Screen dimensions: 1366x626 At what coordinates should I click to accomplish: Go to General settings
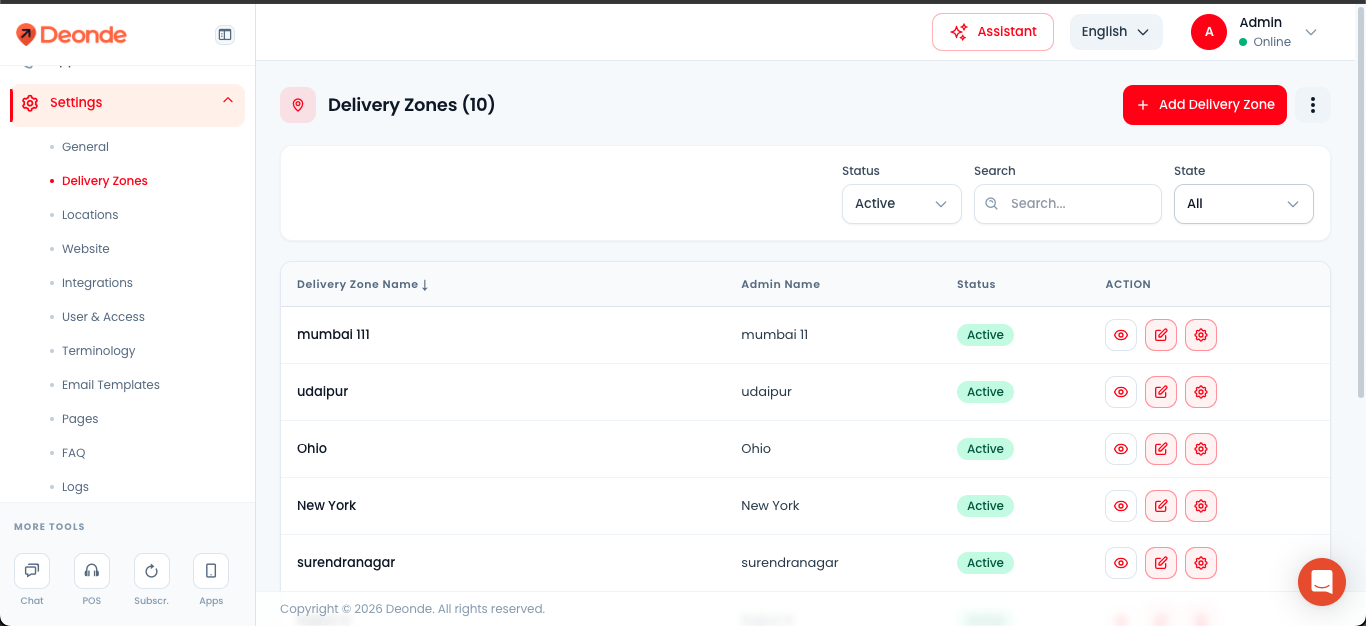(85, 147)
